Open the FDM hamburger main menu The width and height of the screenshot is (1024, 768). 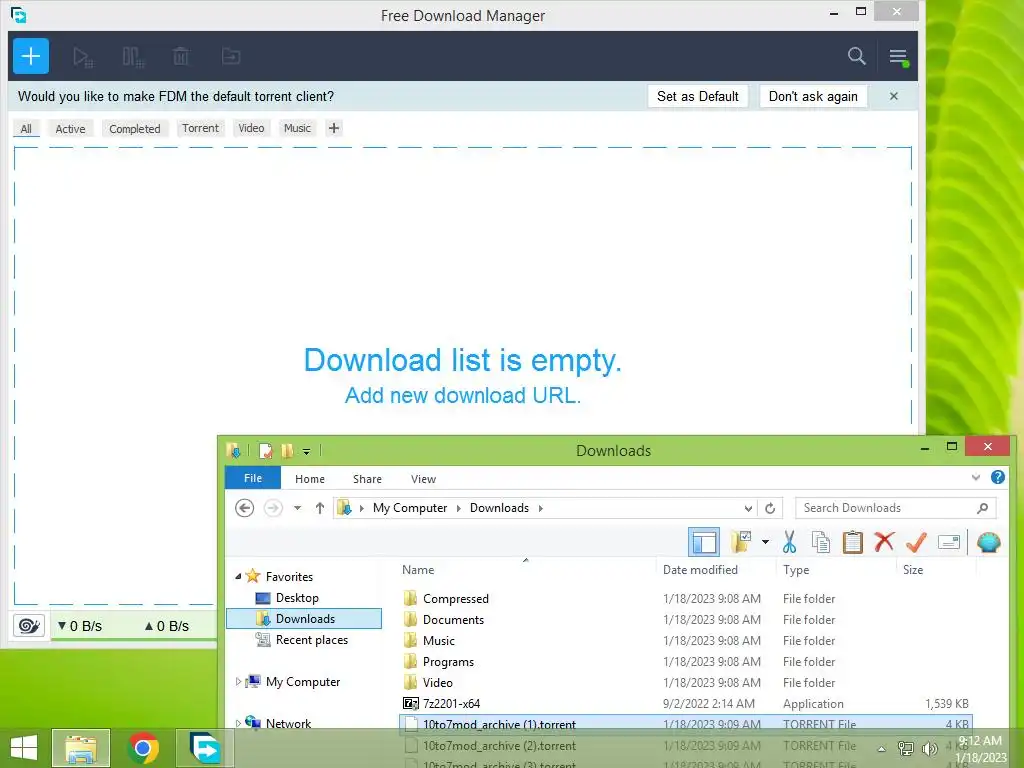coord(899,57)
